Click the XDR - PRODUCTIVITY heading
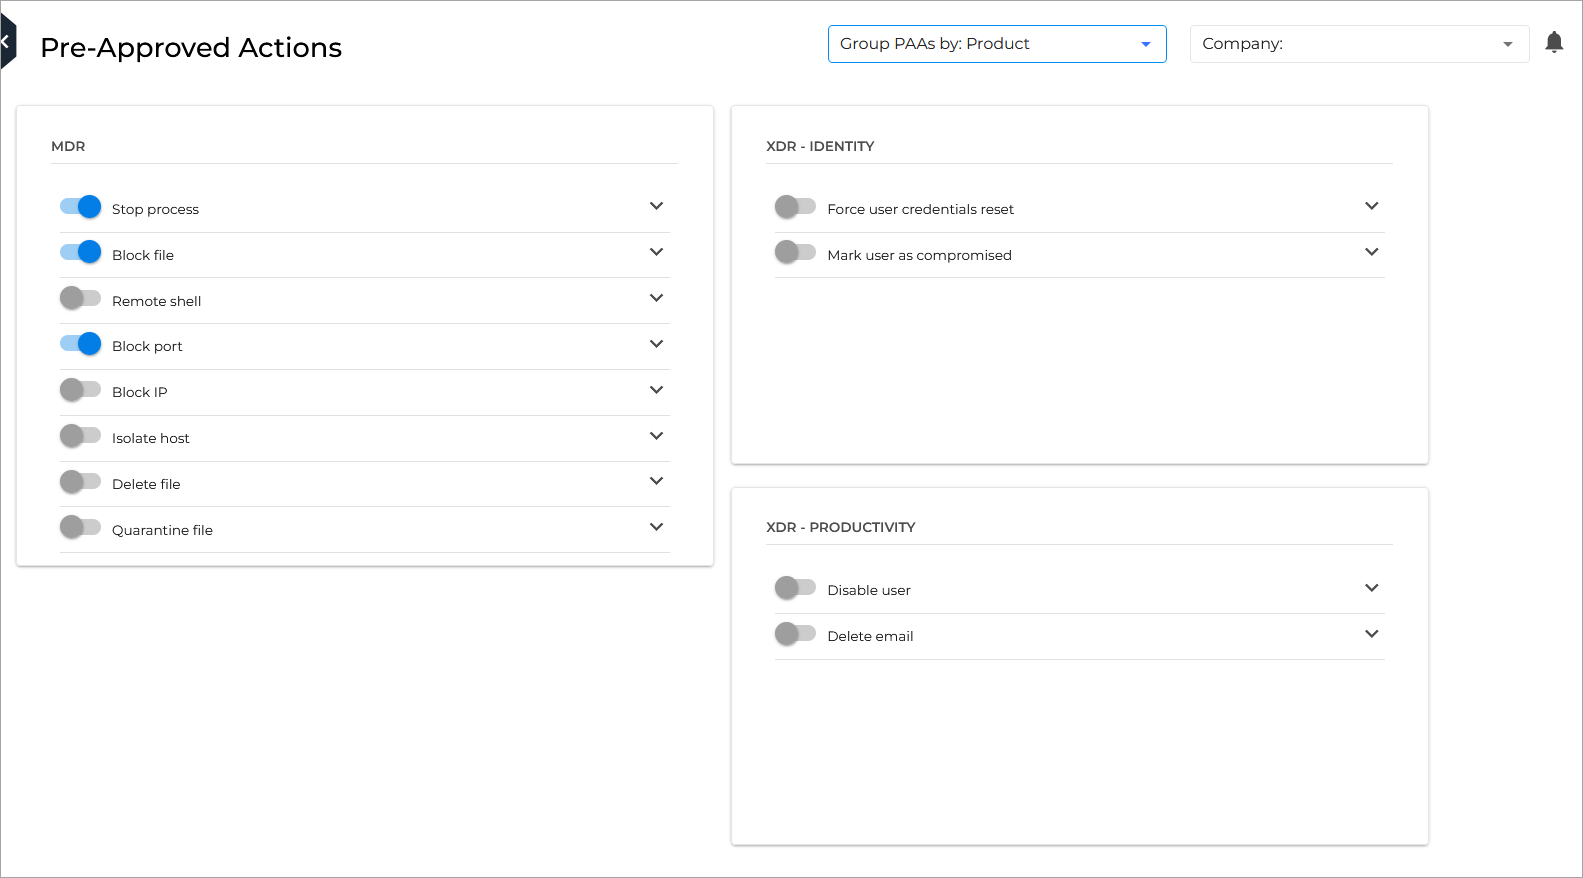 (840, 527)
